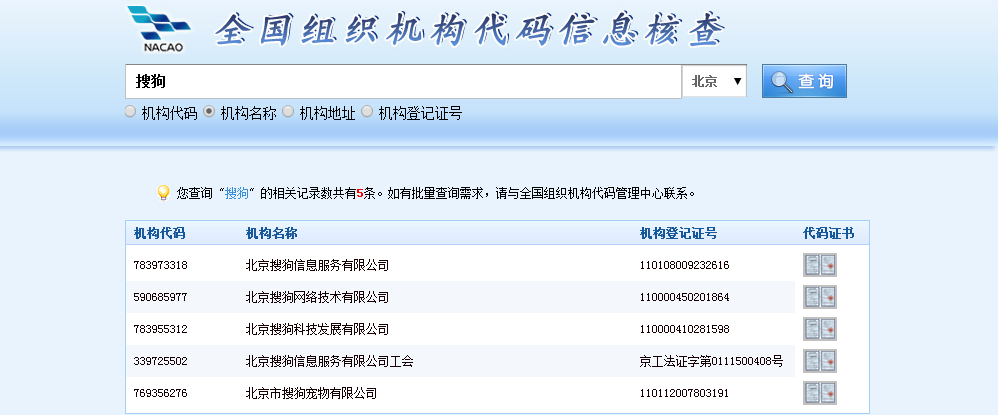Click the lightbulb tip icon

163,193
